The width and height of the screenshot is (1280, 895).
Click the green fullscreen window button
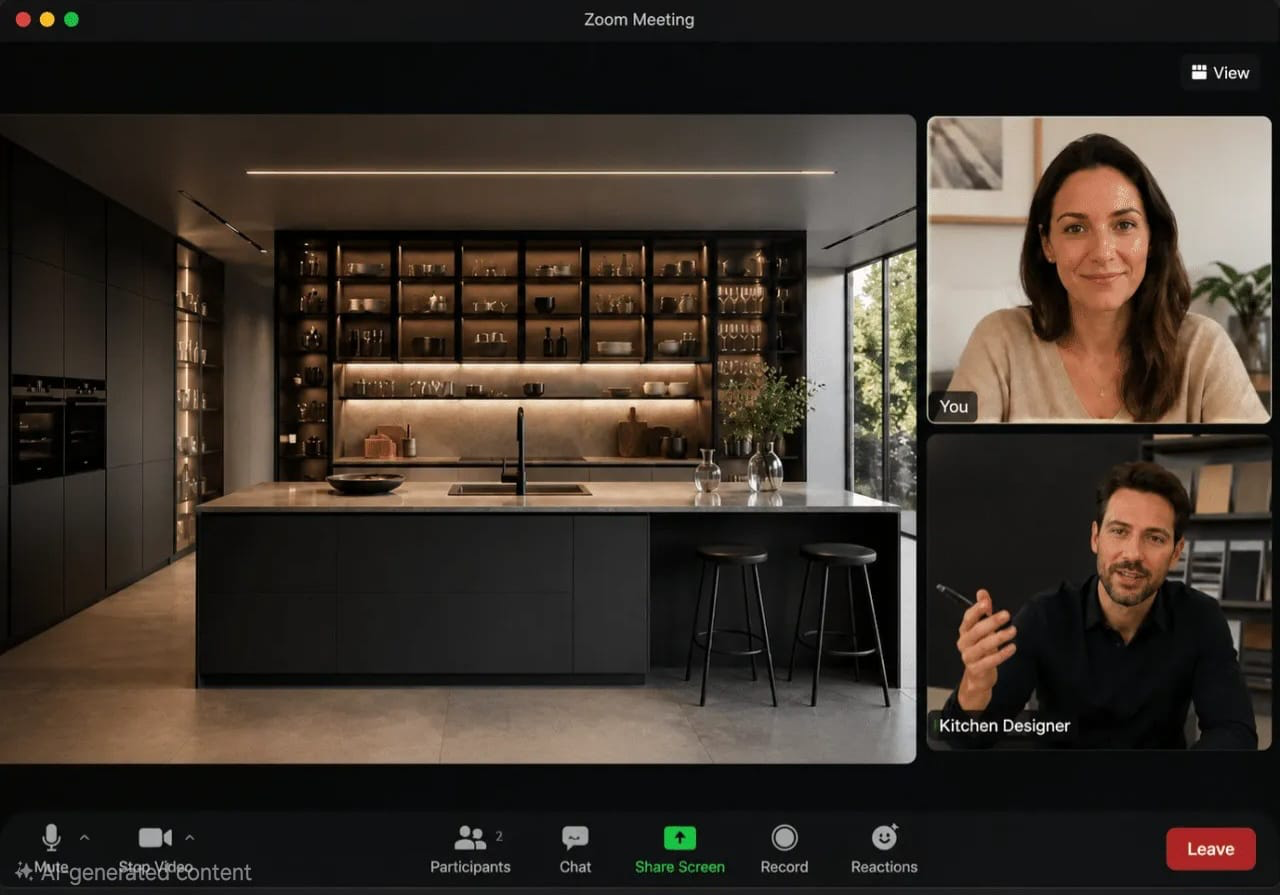[x=71, y=19]
